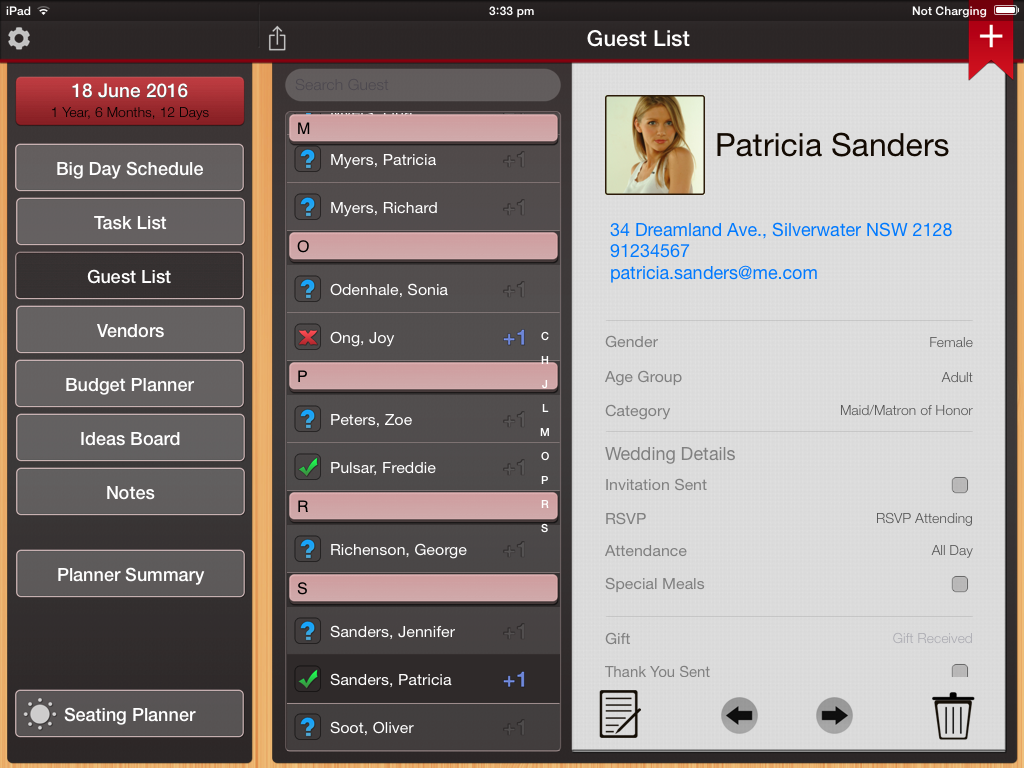Open settings gear icon
The width and height of the screenshot is (1024, 768).
(19, 39)
